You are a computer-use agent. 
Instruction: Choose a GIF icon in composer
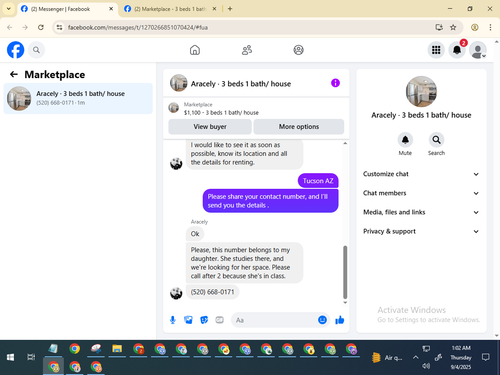pos(219,320)
